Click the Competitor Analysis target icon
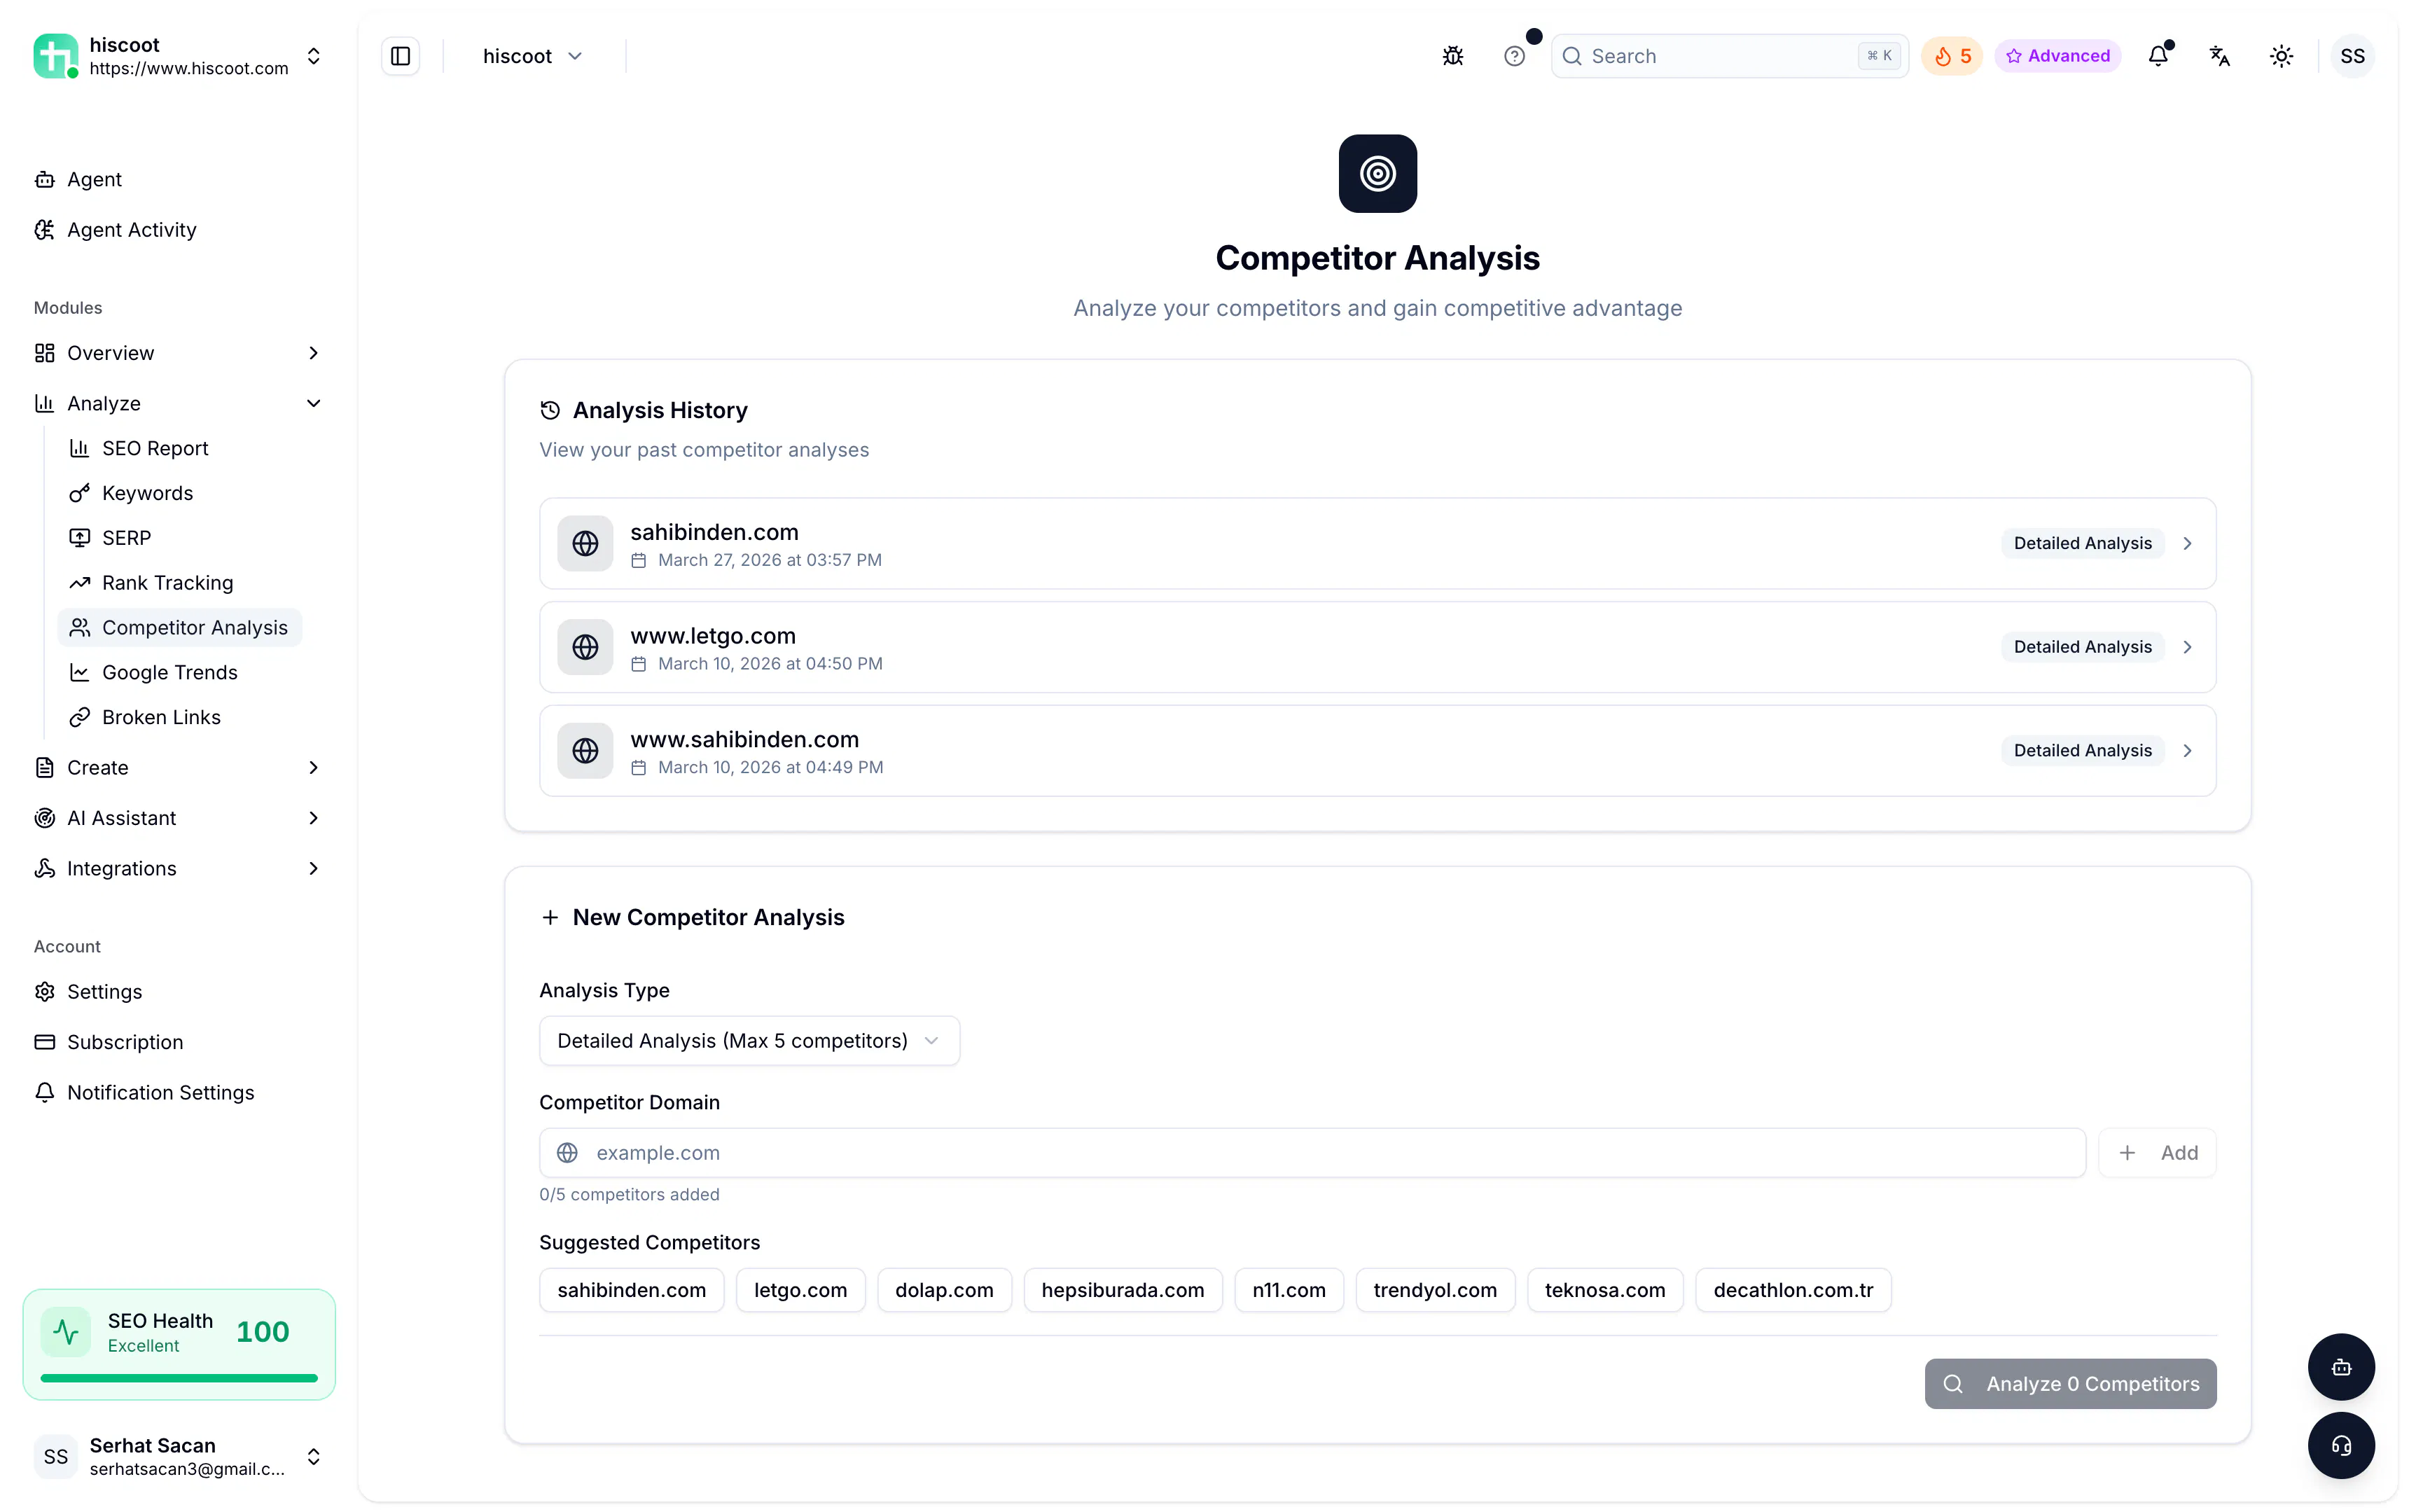 (1377, 173)
